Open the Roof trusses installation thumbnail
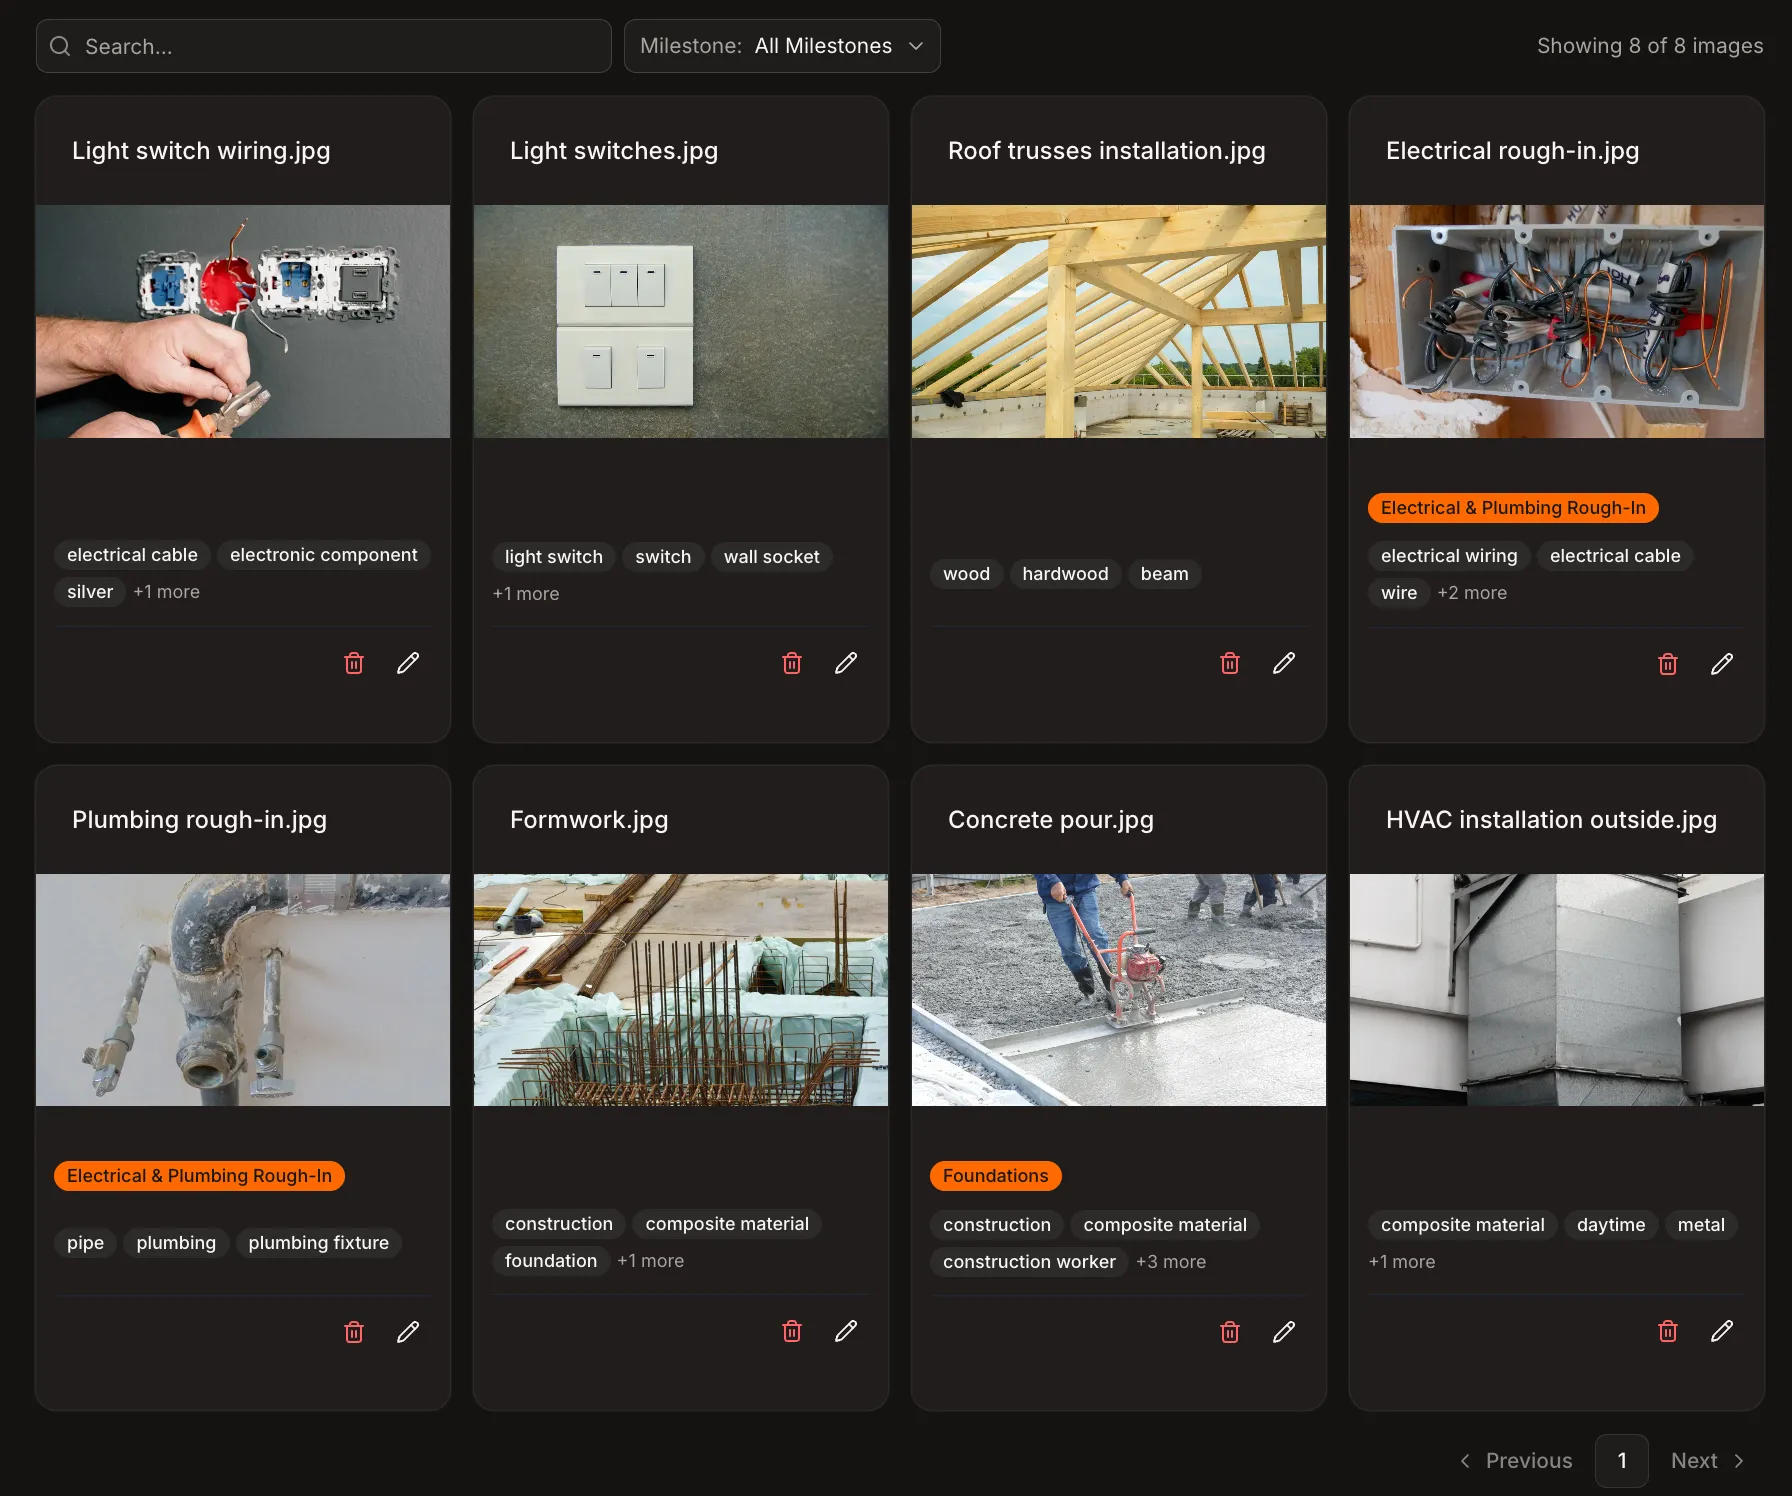This screenshot has height=1496, width=1792. tap(1119, 321)
